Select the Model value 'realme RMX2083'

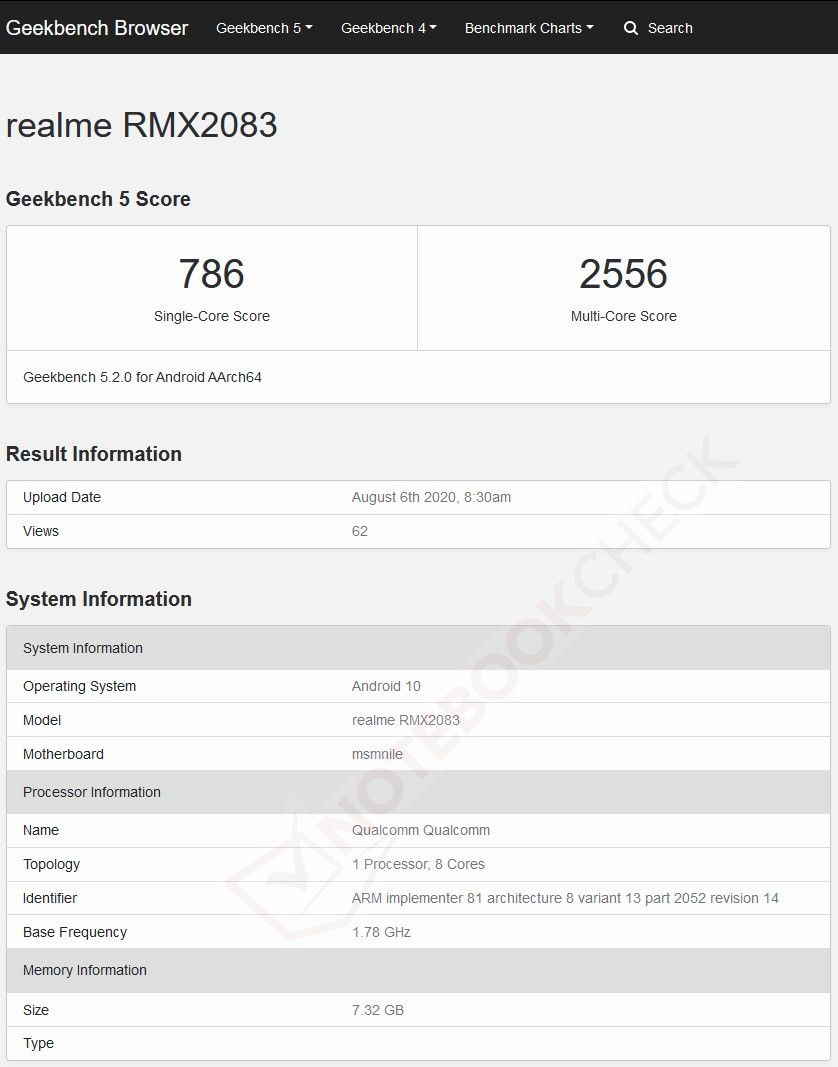406,720
